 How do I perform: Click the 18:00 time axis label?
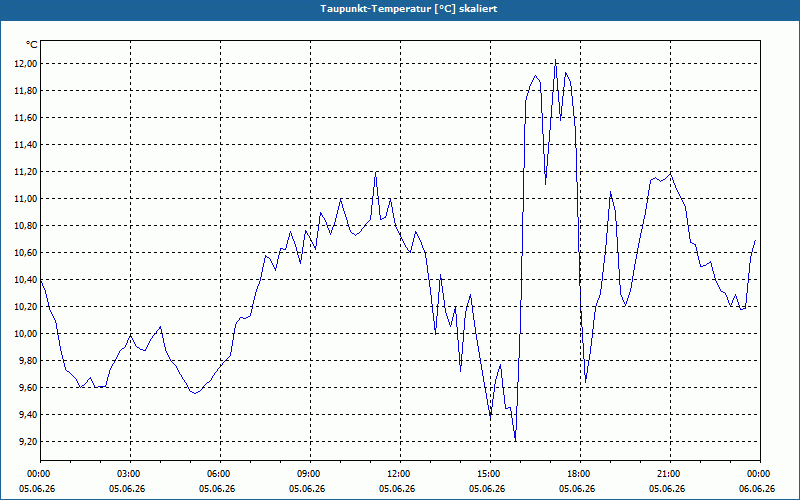pos(581,474)
